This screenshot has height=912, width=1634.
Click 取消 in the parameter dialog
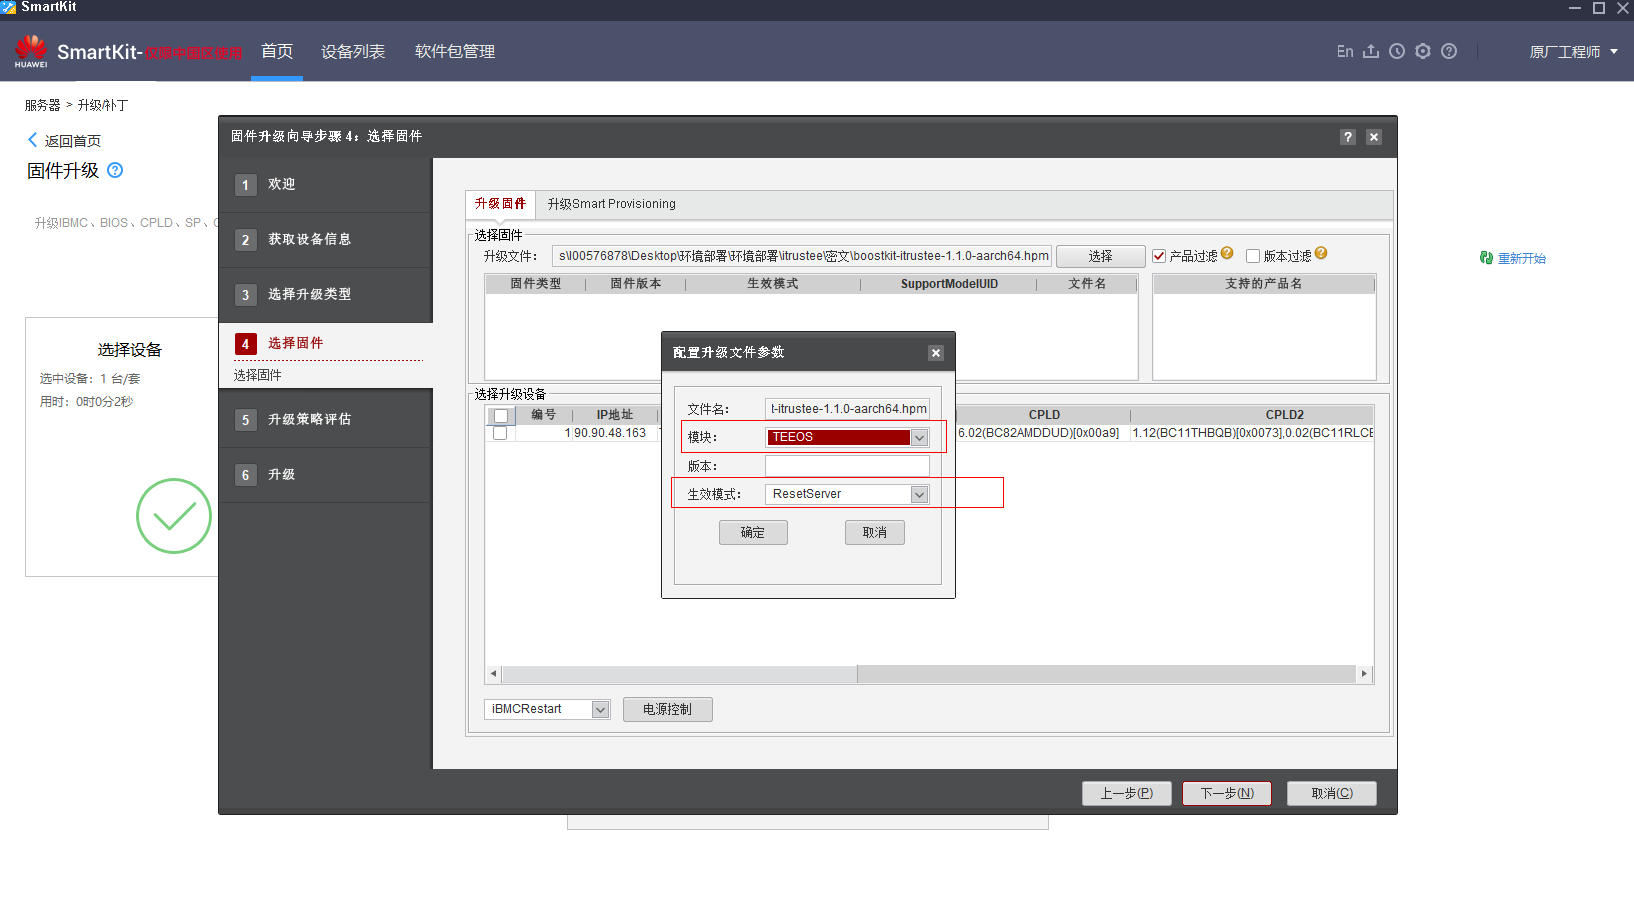[x=875, y=533]
